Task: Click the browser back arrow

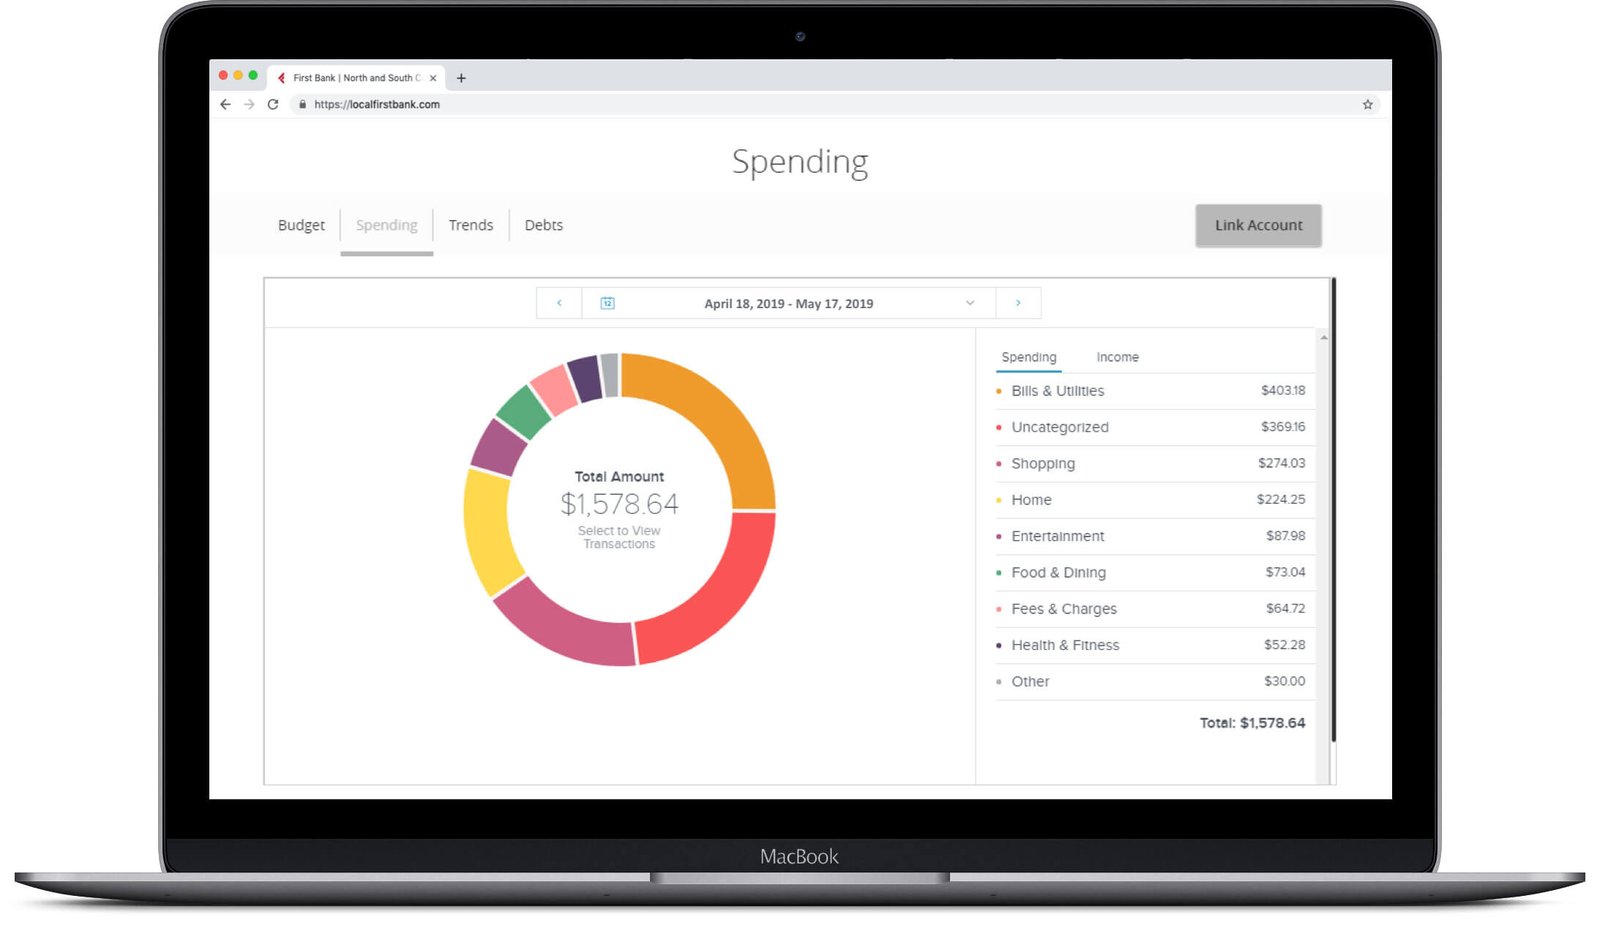Action: click(x=224, y=104)
